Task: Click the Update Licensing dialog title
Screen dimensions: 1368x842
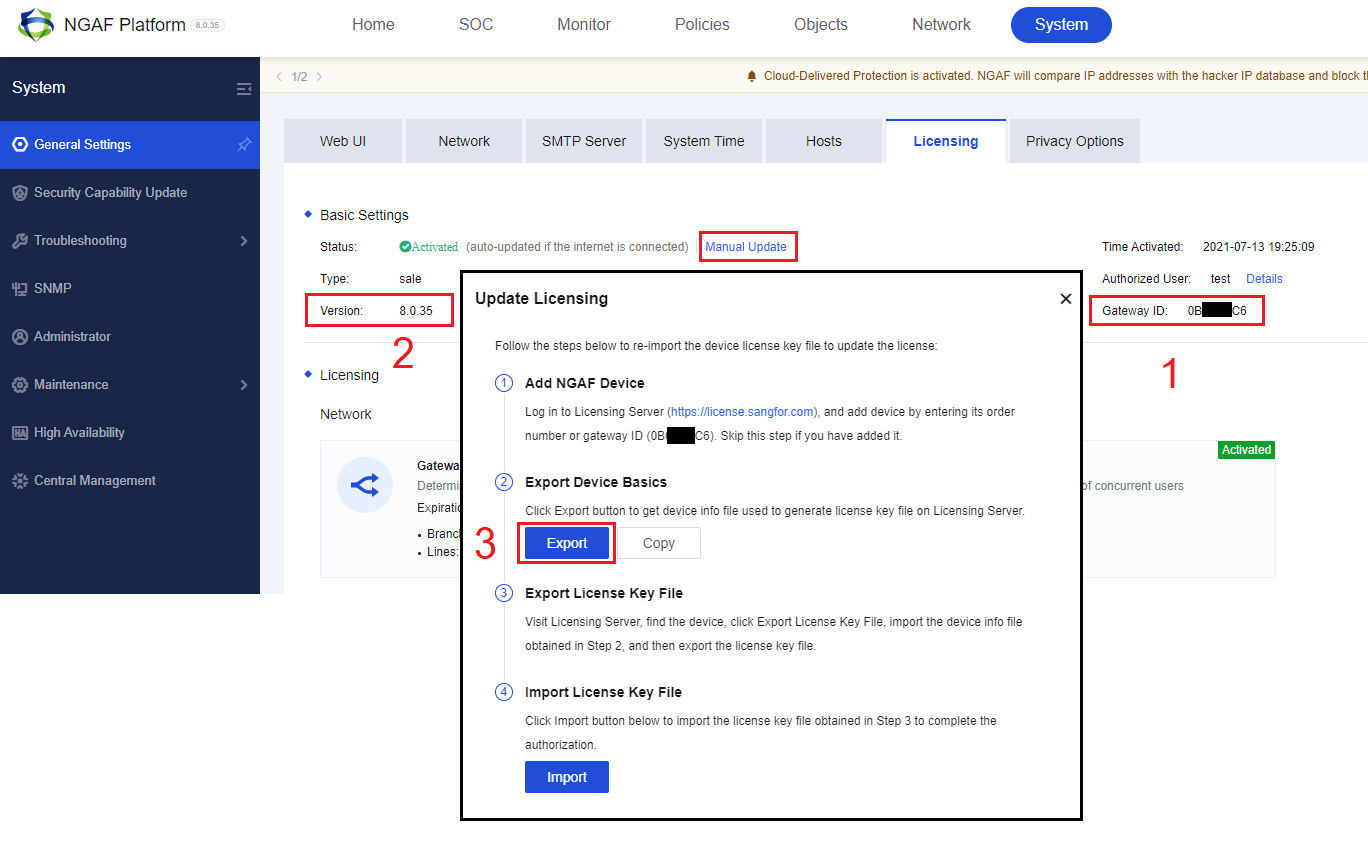Action: pos(541,299)
